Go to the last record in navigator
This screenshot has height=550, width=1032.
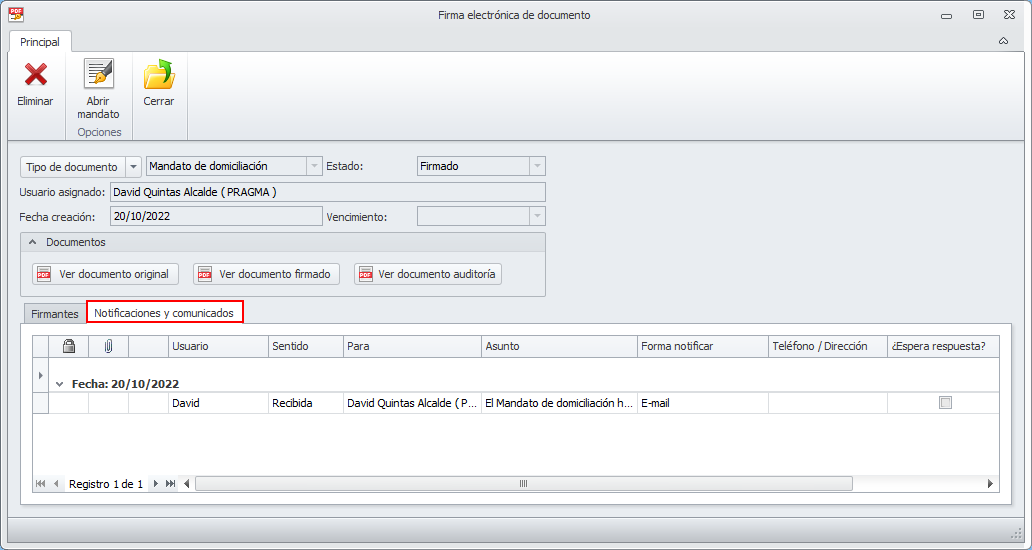(171, 483)
